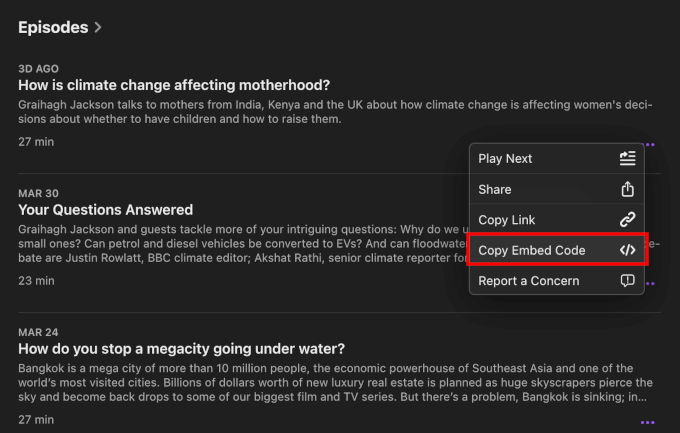Open more options for Your Questions Answered
The image size is (680, 433).
click(x=650, y=284)
